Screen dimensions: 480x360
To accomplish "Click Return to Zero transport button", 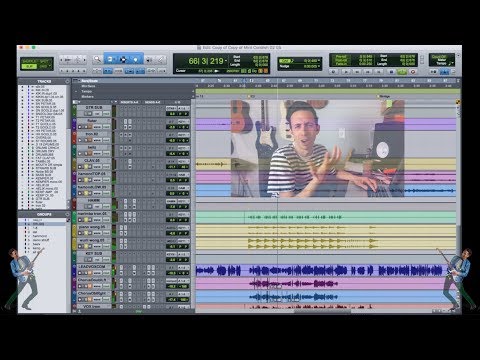I will (x=346, y=72).
